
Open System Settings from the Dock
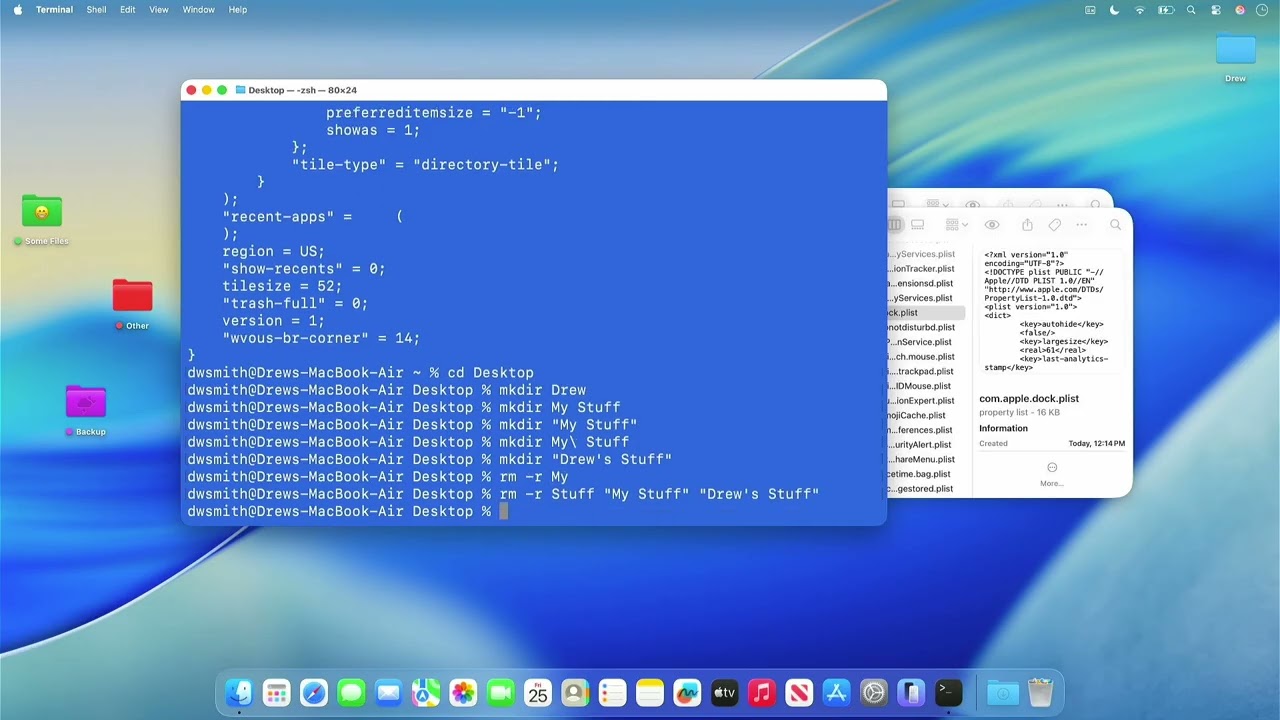point(874,692)
